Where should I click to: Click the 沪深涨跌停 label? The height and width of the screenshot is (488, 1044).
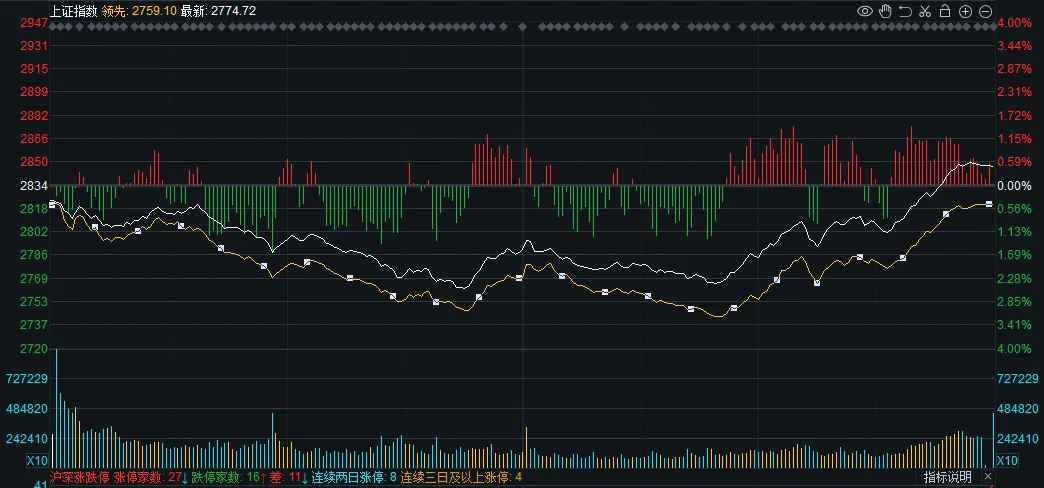80,478
